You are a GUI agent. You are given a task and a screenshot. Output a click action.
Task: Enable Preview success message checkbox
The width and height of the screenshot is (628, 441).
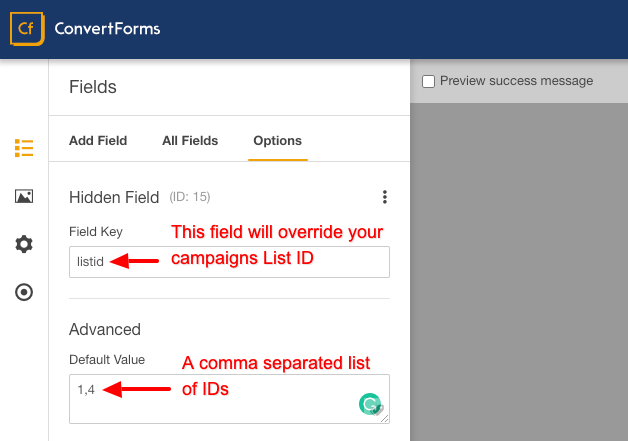(428, 81)
